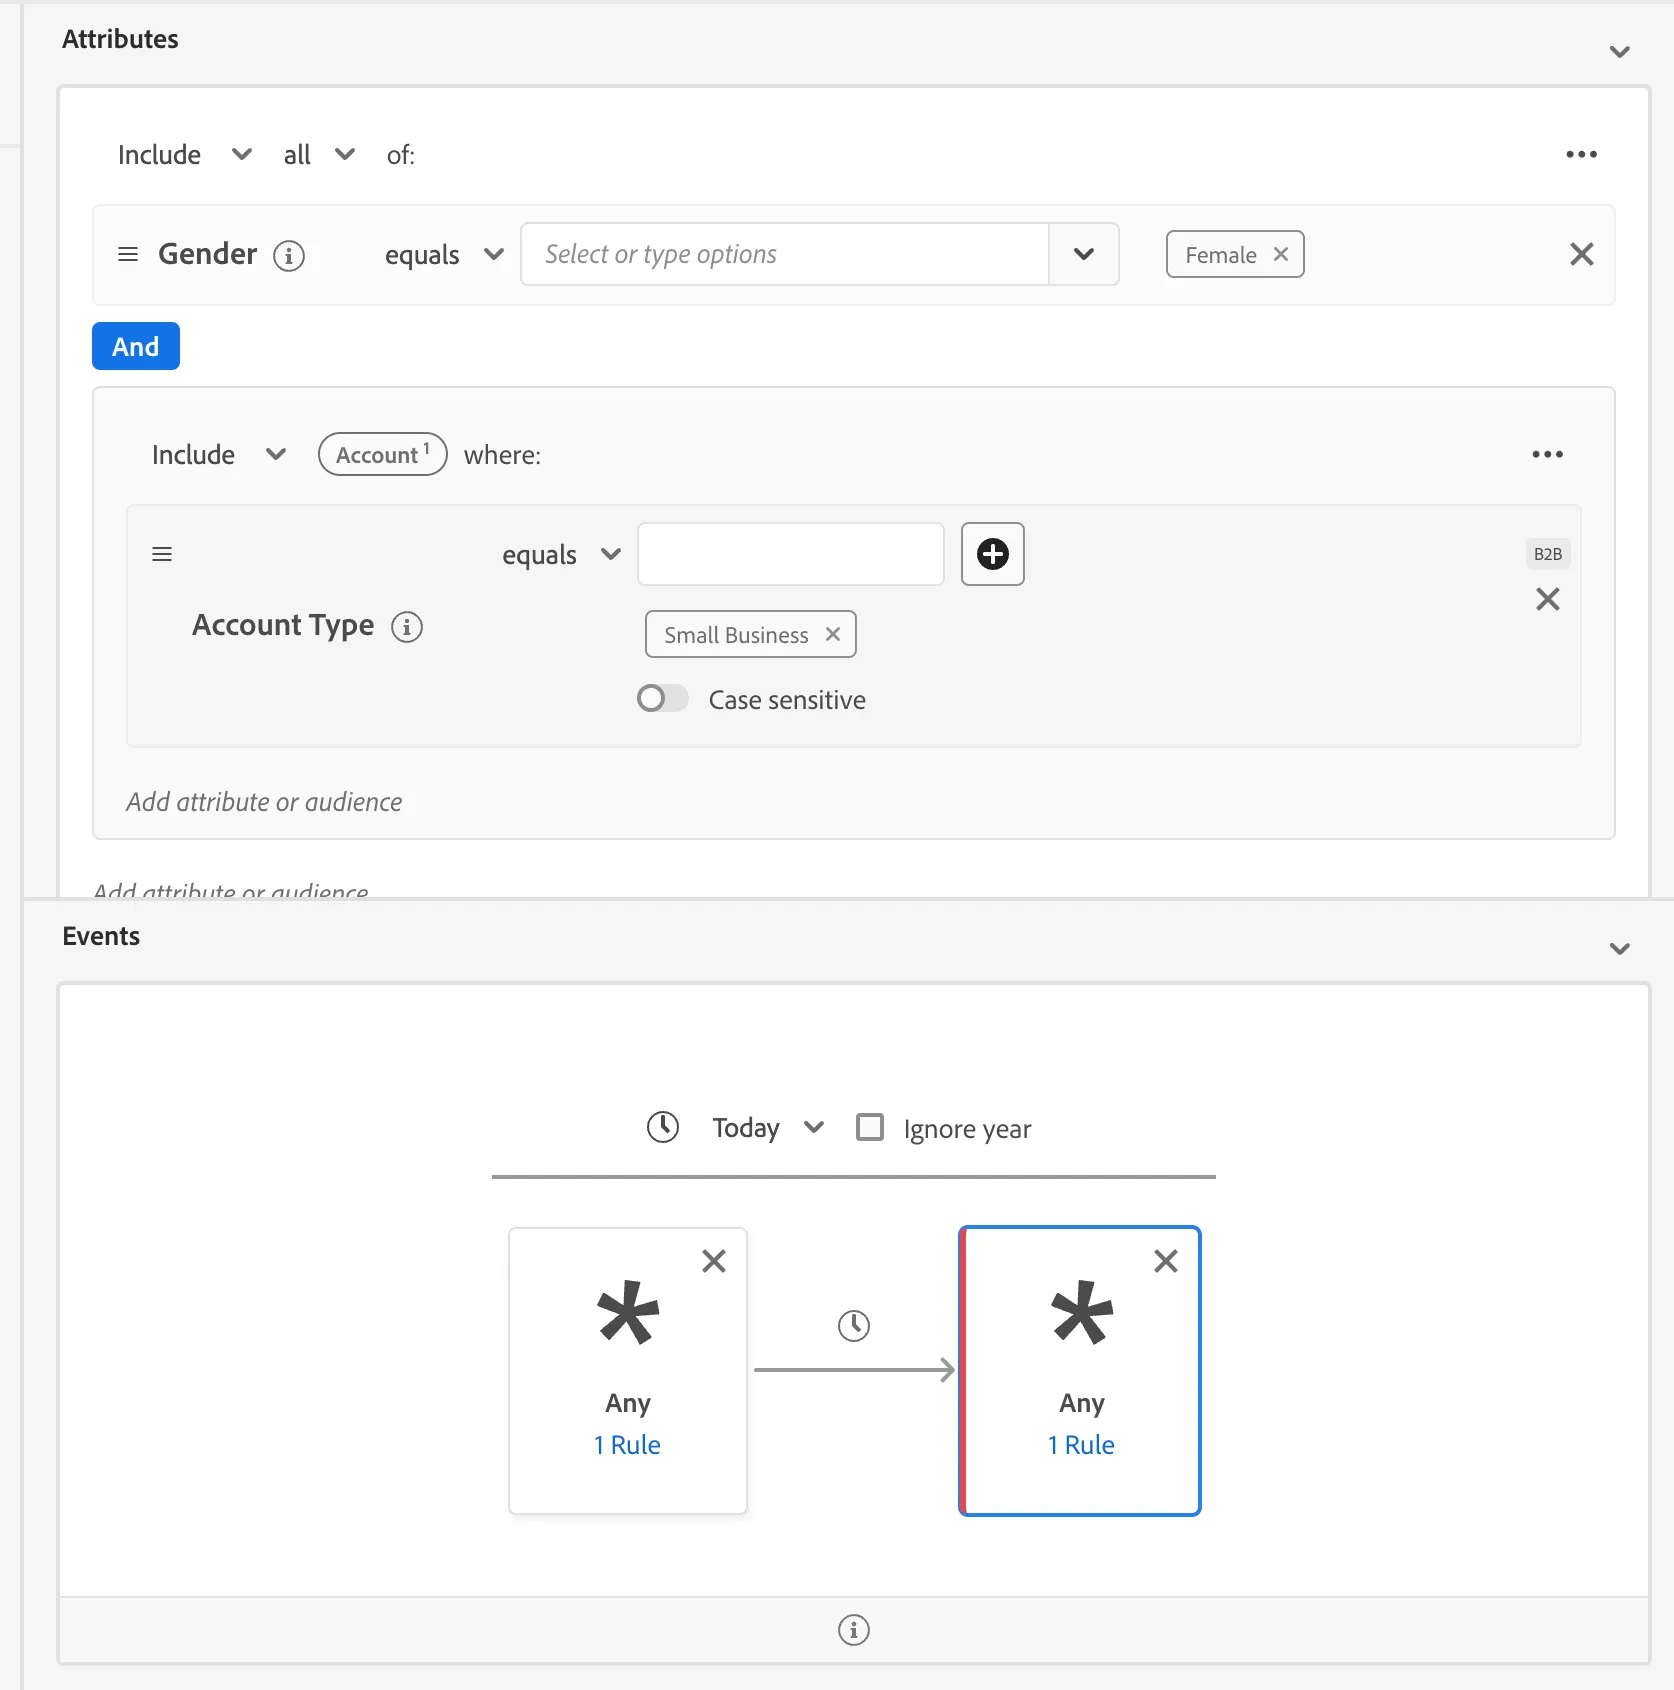Image resolution: width=1674 pixels, height=1690 pixels.
Task: Click the plus icon to add value
Action: [x=993, y=554]
